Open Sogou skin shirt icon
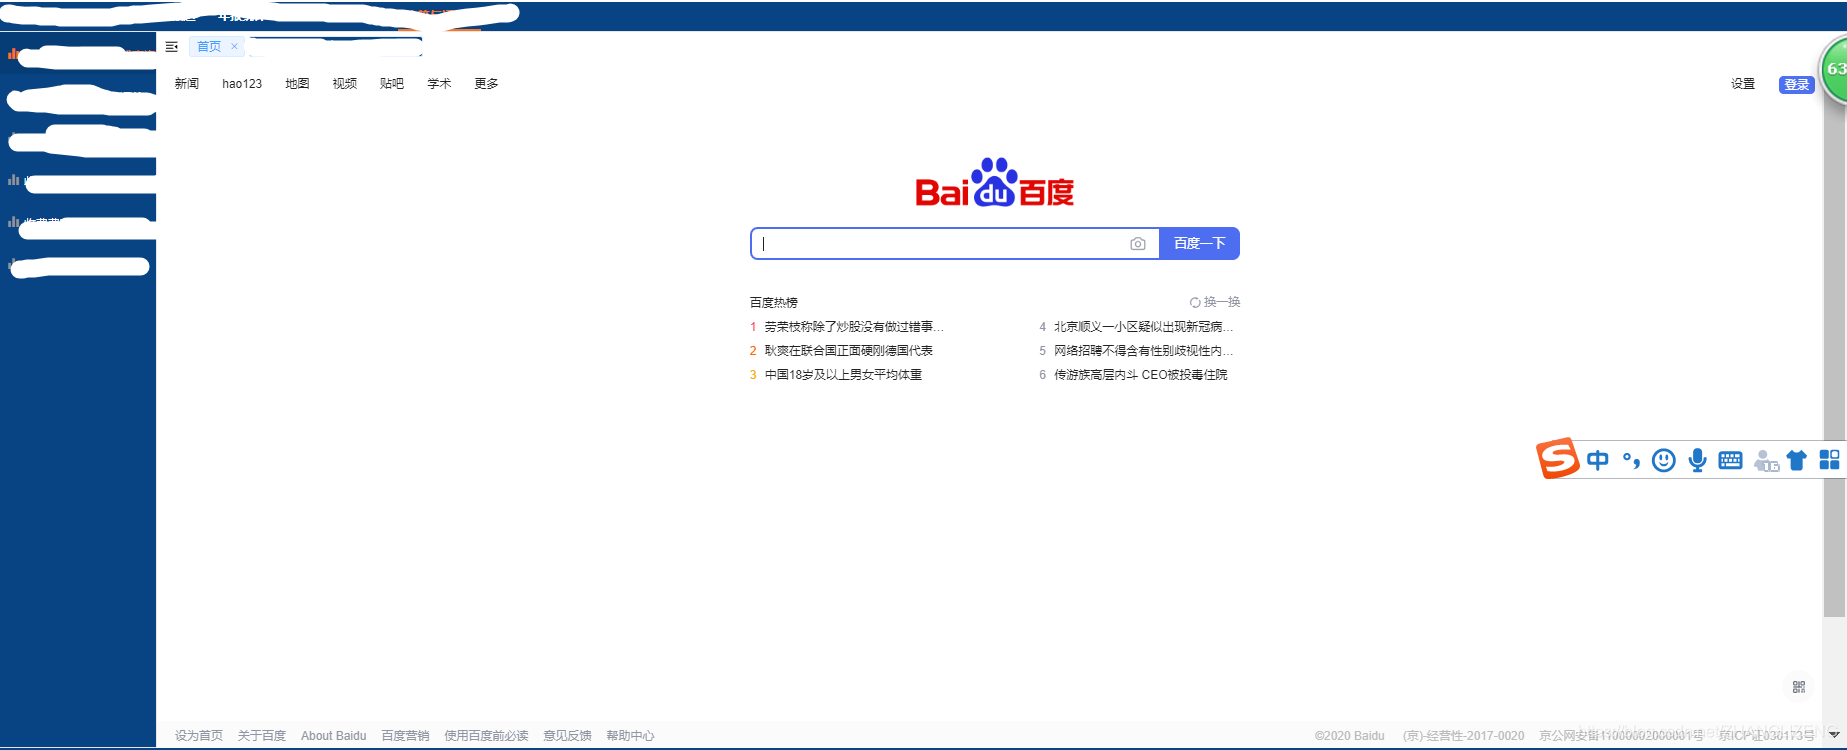 click(x=1797, y=460)
